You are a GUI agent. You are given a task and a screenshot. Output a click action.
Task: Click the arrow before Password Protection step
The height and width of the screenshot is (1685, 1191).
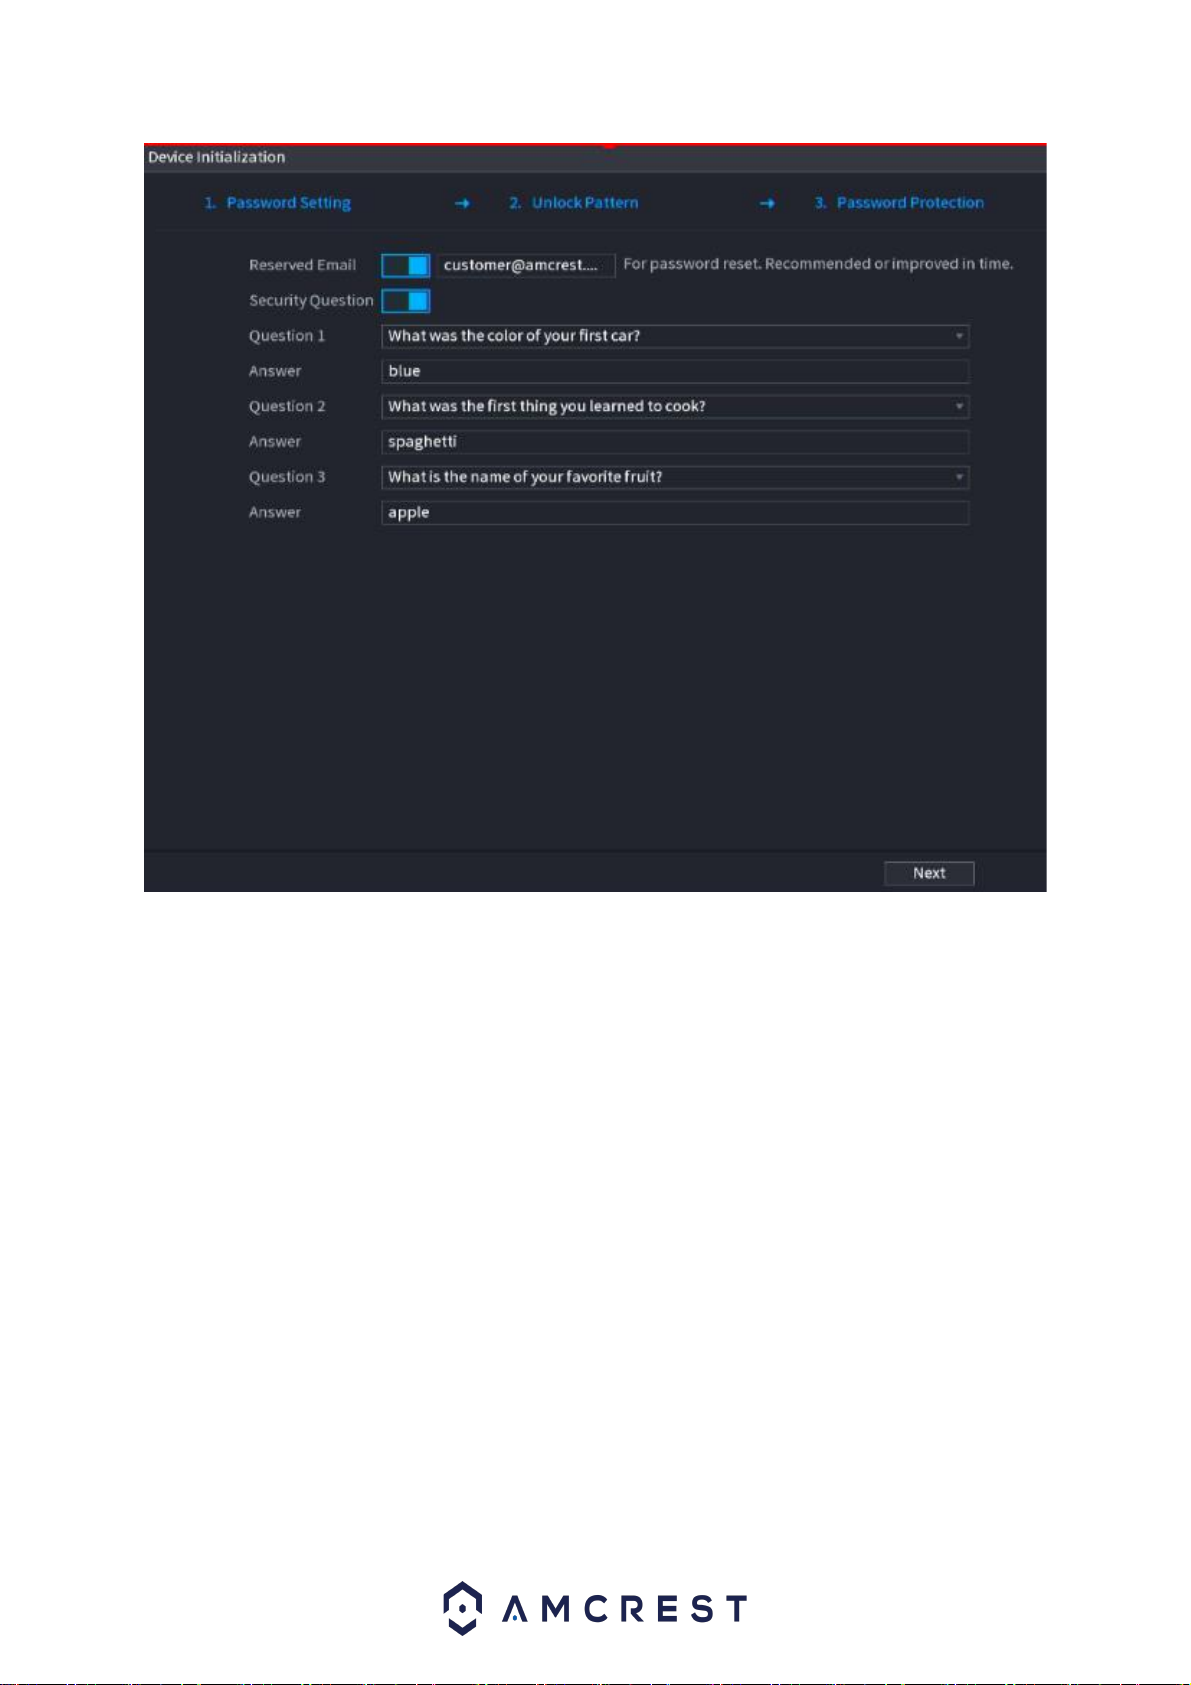pos(767,203)
